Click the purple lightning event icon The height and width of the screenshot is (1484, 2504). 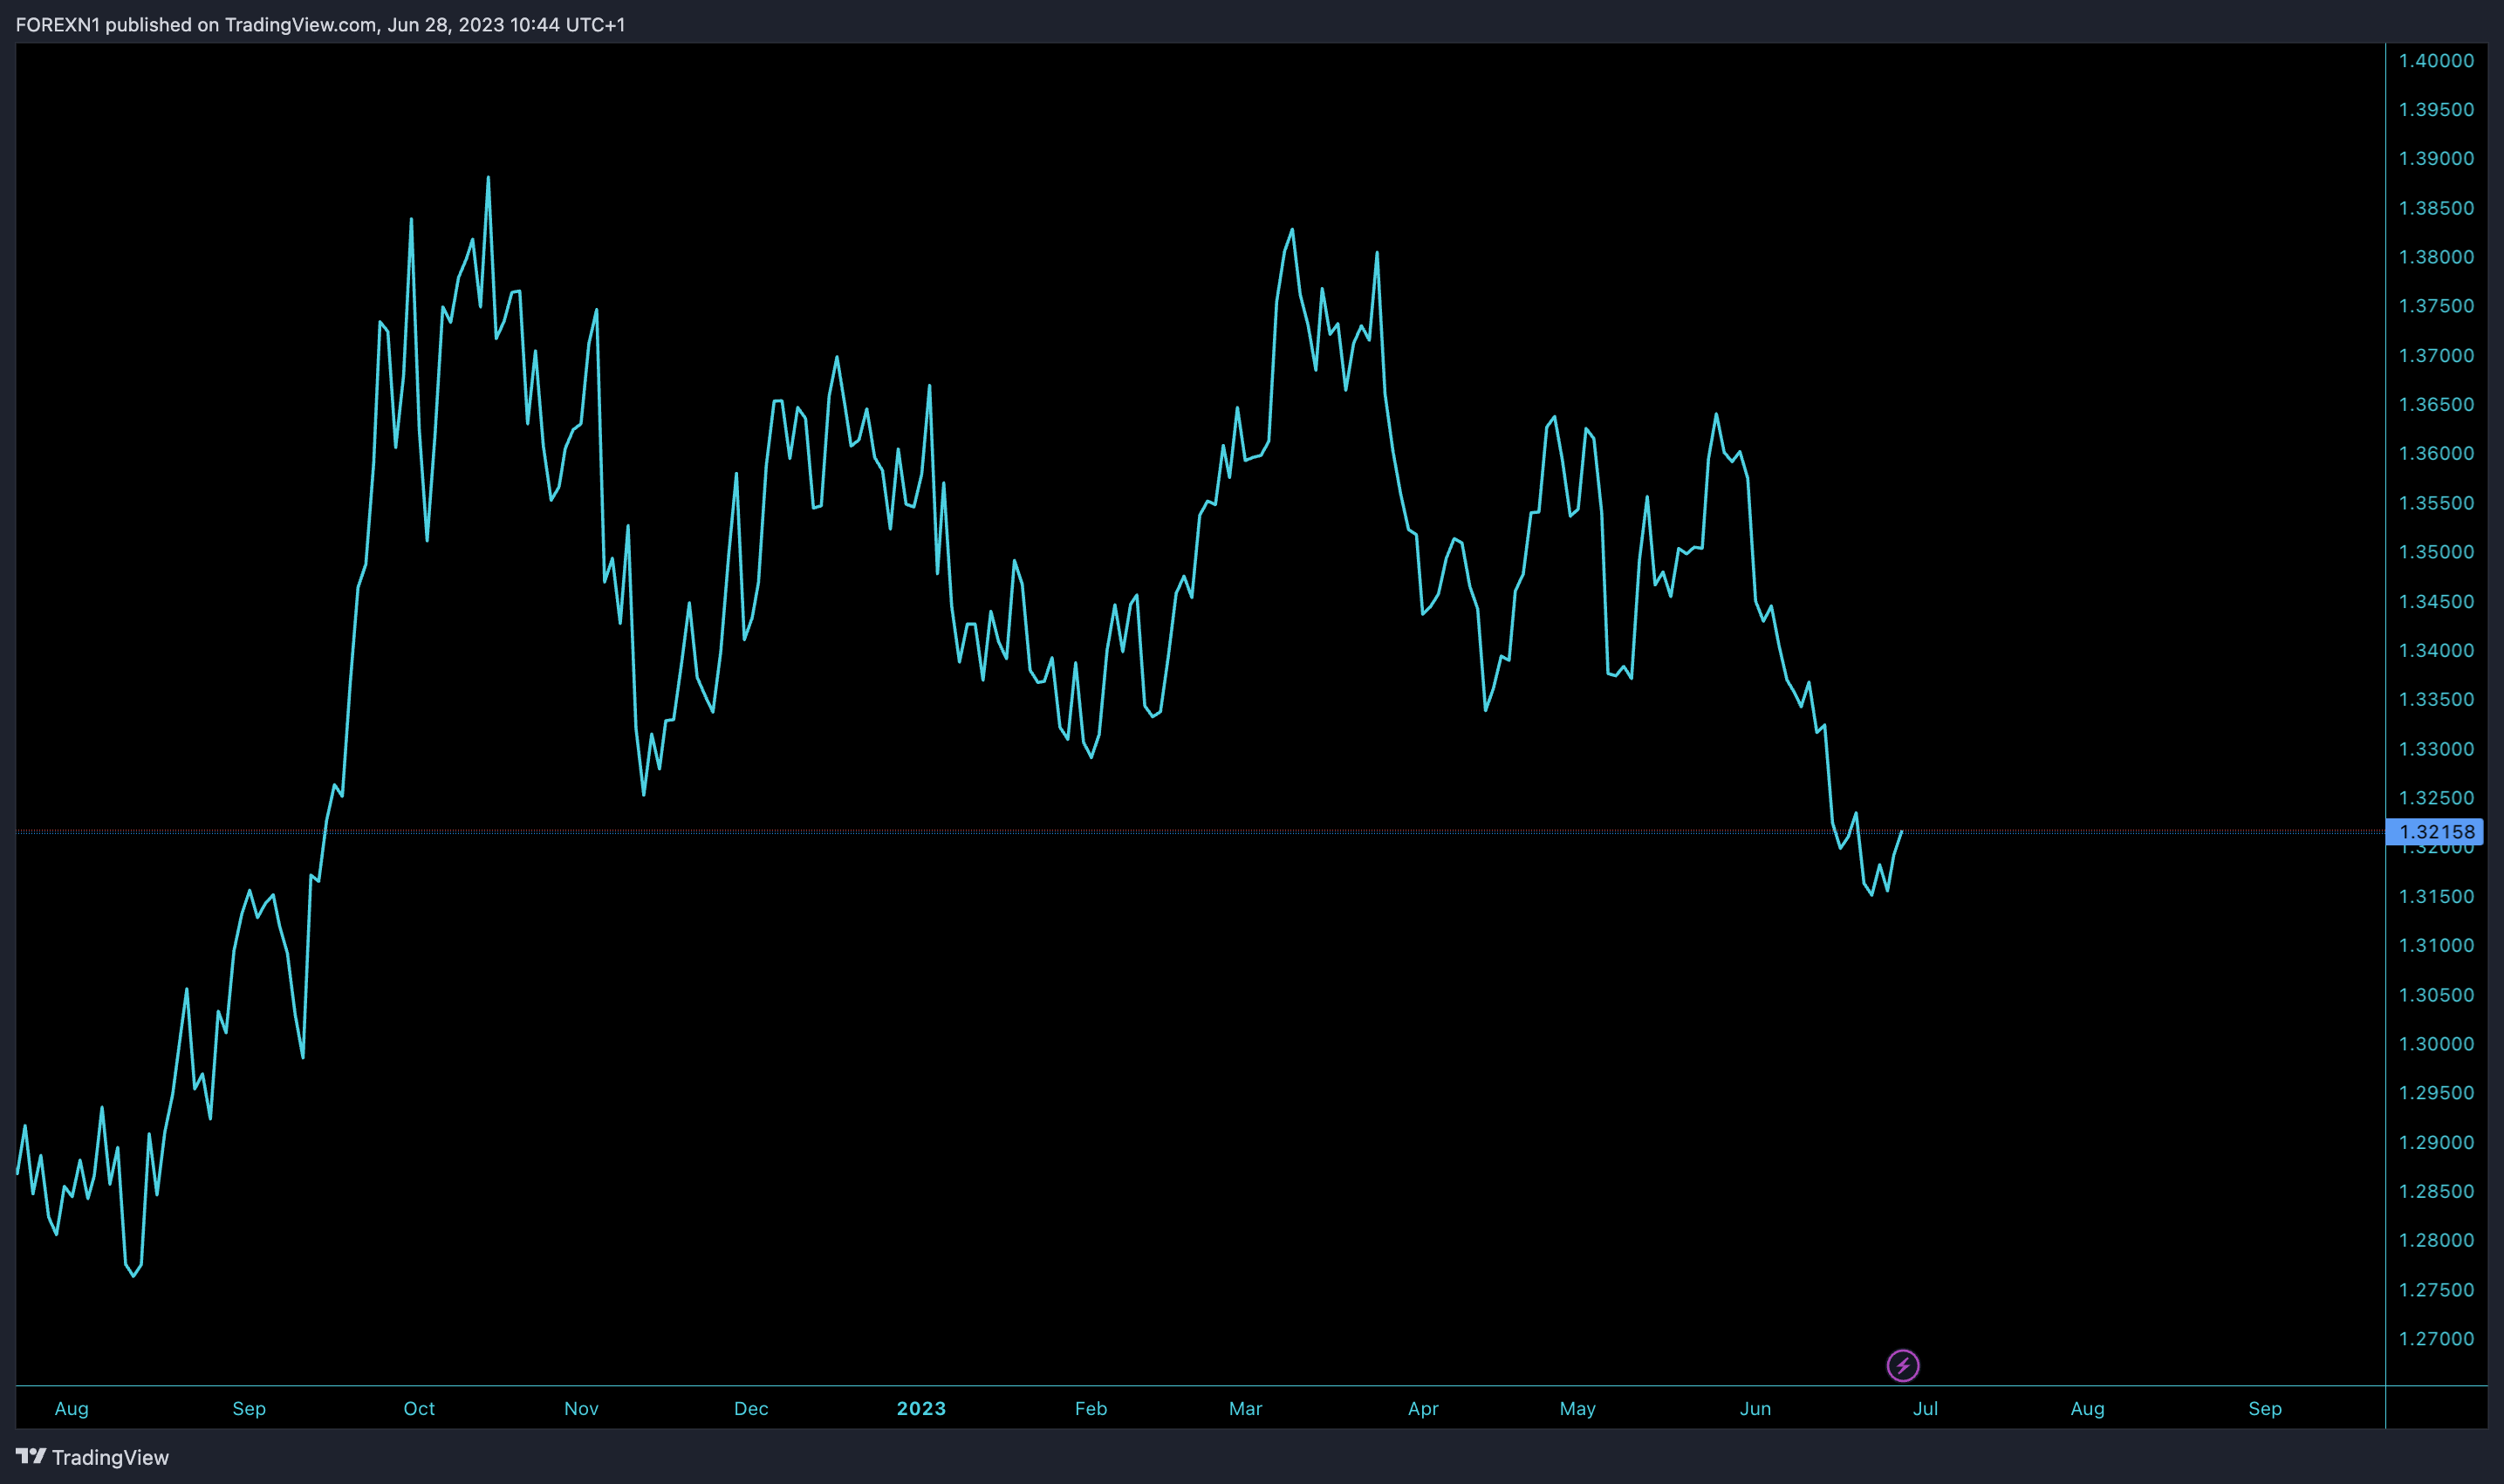(x=1902, y=1365)
